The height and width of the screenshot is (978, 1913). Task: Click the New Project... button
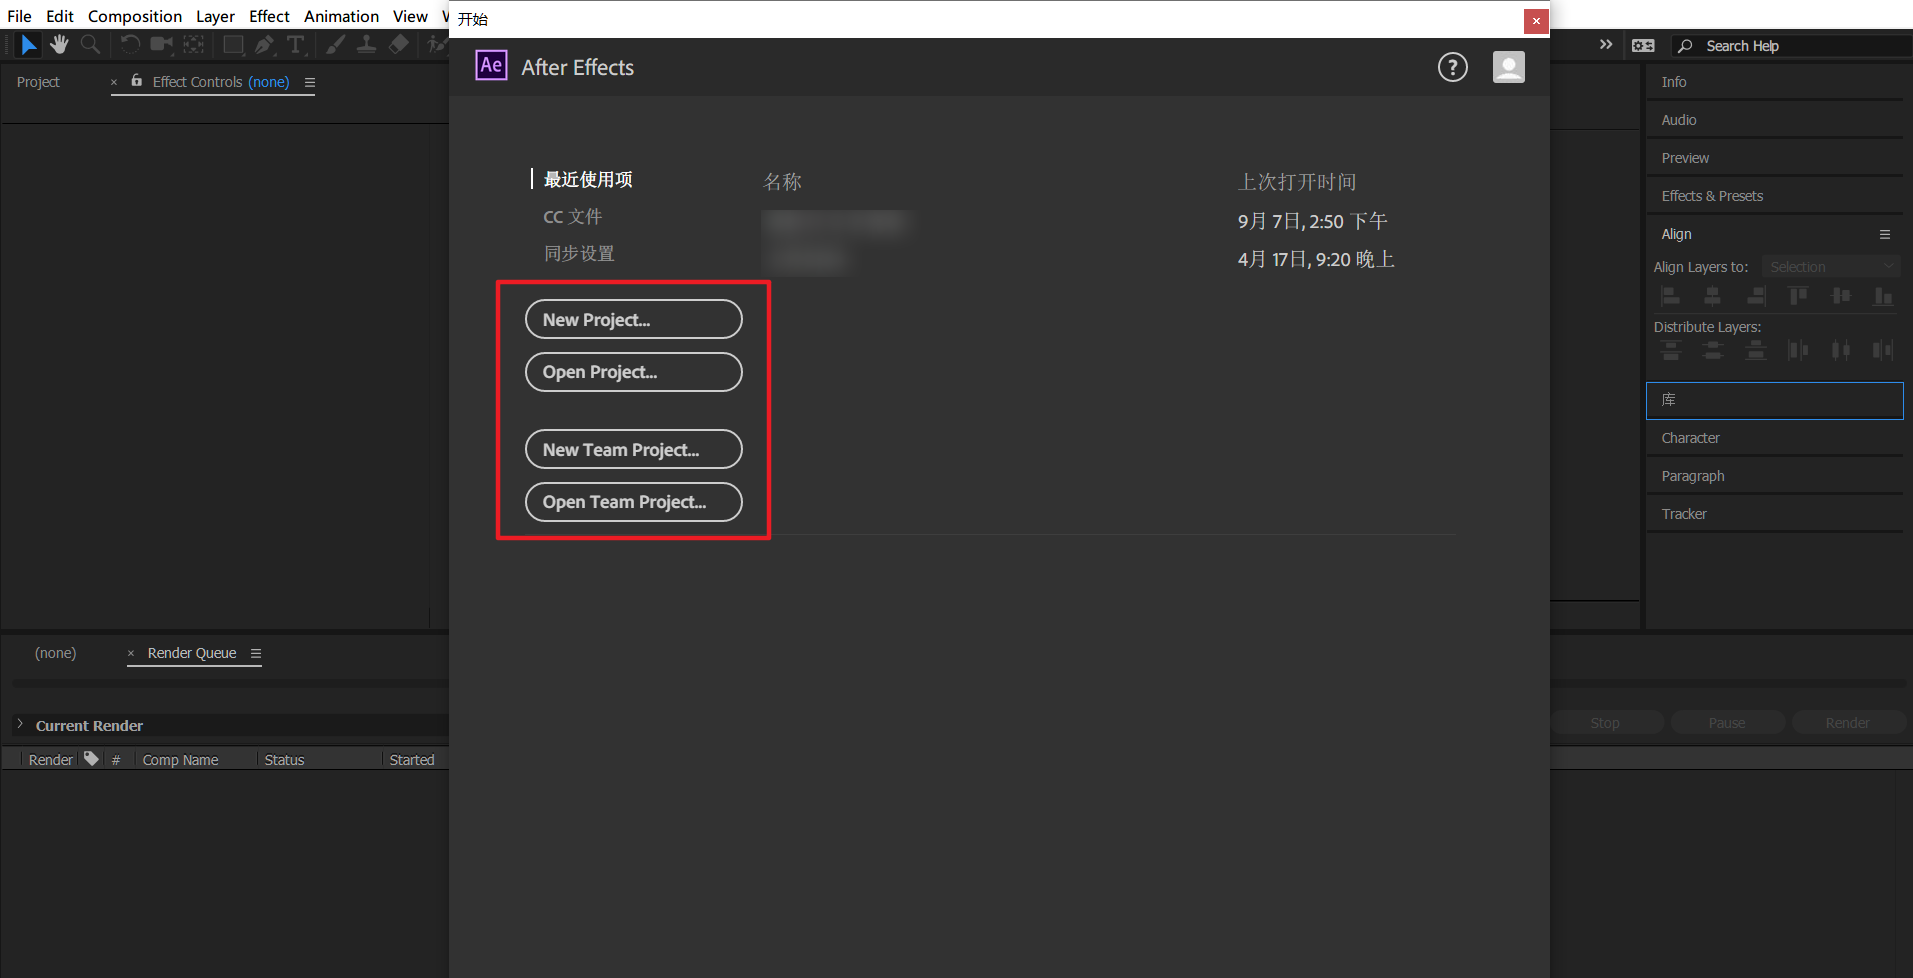click(634, 319)
